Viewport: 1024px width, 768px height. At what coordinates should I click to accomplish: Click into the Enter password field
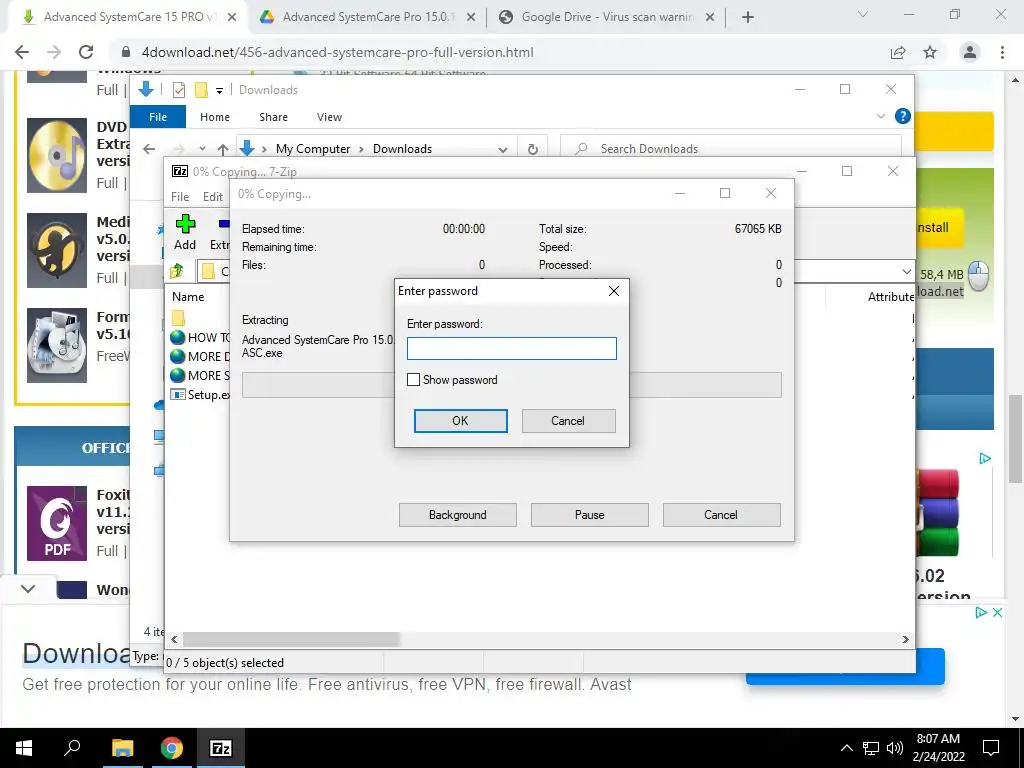pyautogui.click(x=511, y=348)
